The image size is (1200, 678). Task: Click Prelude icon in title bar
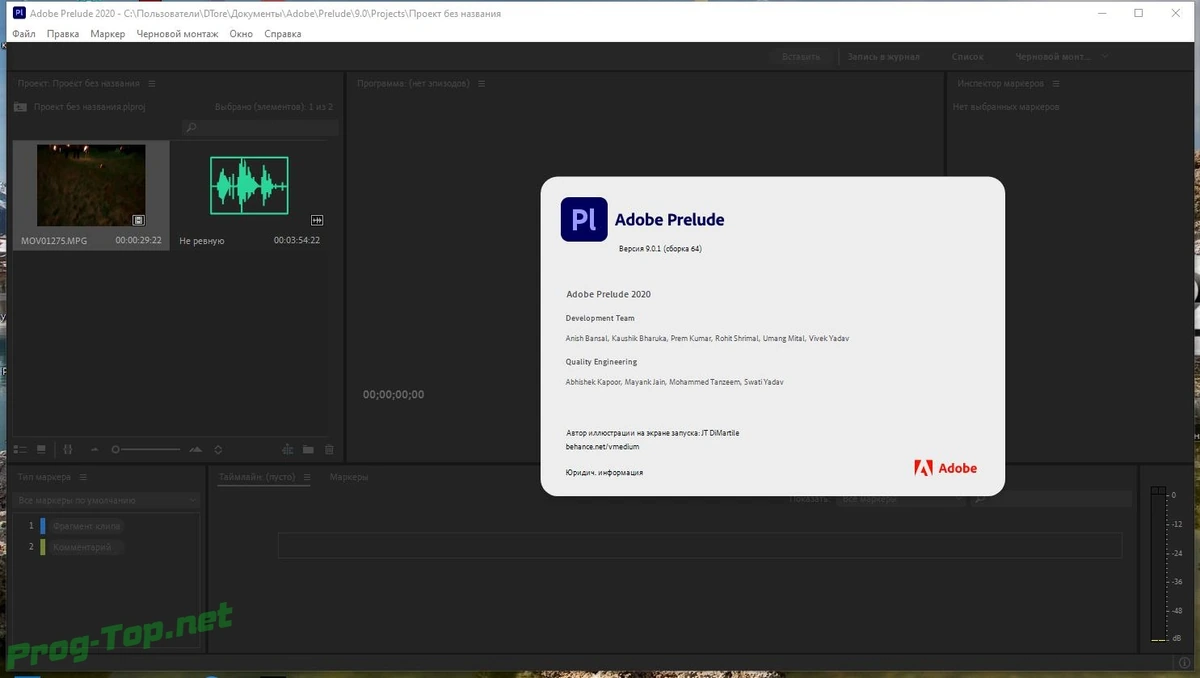click(x=19, y=13)
